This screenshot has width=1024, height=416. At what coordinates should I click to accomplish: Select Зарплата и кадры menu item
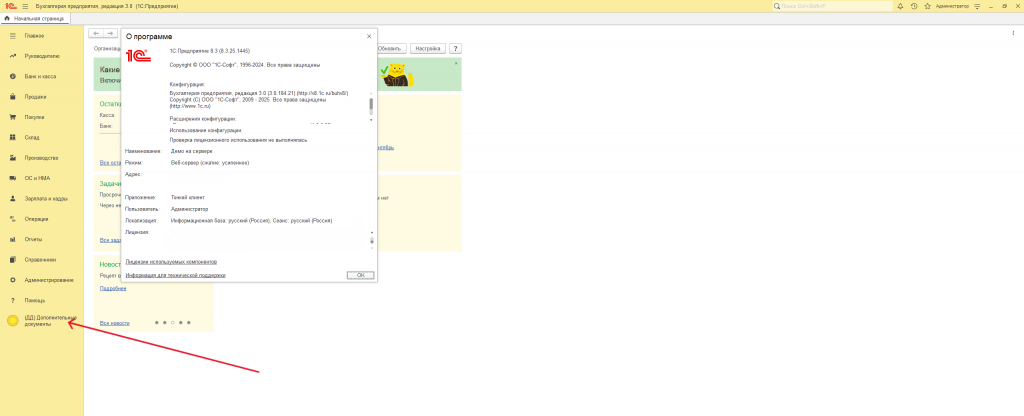point(46,199)
